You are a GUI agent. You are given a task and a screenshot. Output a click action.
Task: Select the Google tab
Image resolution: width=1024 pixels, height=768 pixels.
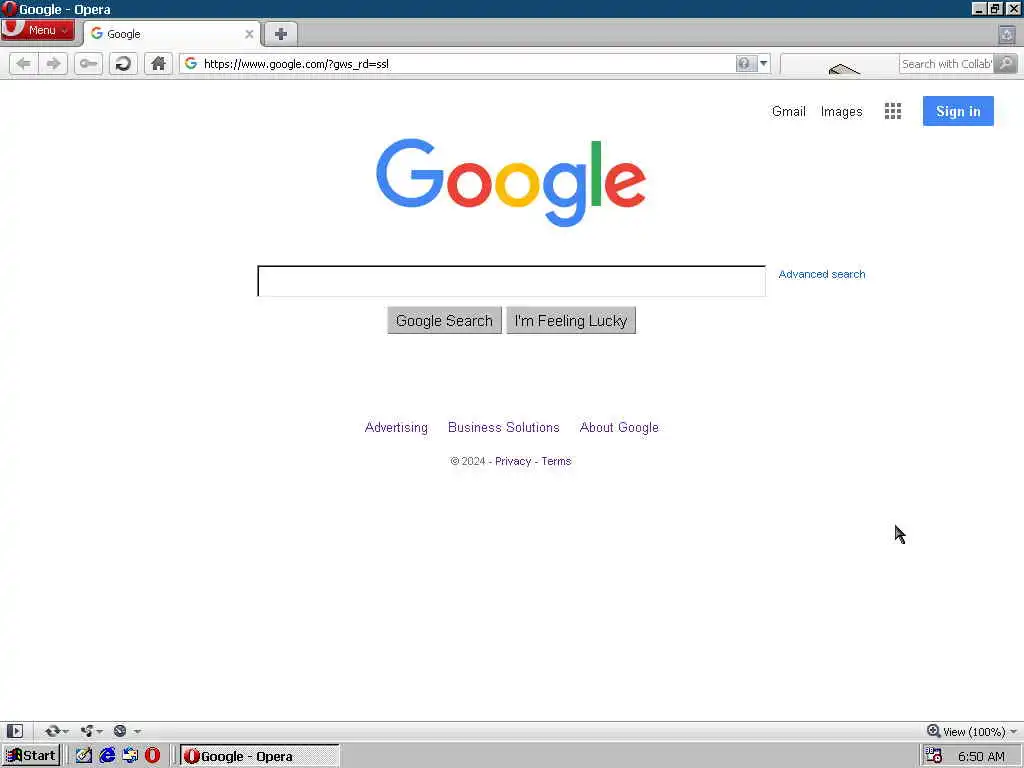click(x=171, y=34)
